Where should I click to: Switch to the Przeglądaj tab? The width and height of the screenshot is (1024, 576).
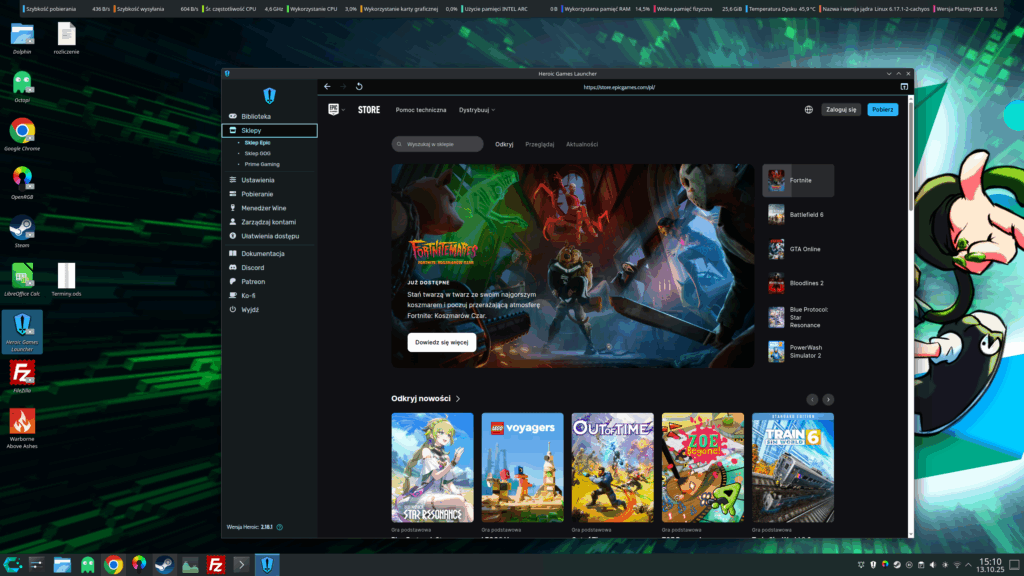tap(539, 144)
